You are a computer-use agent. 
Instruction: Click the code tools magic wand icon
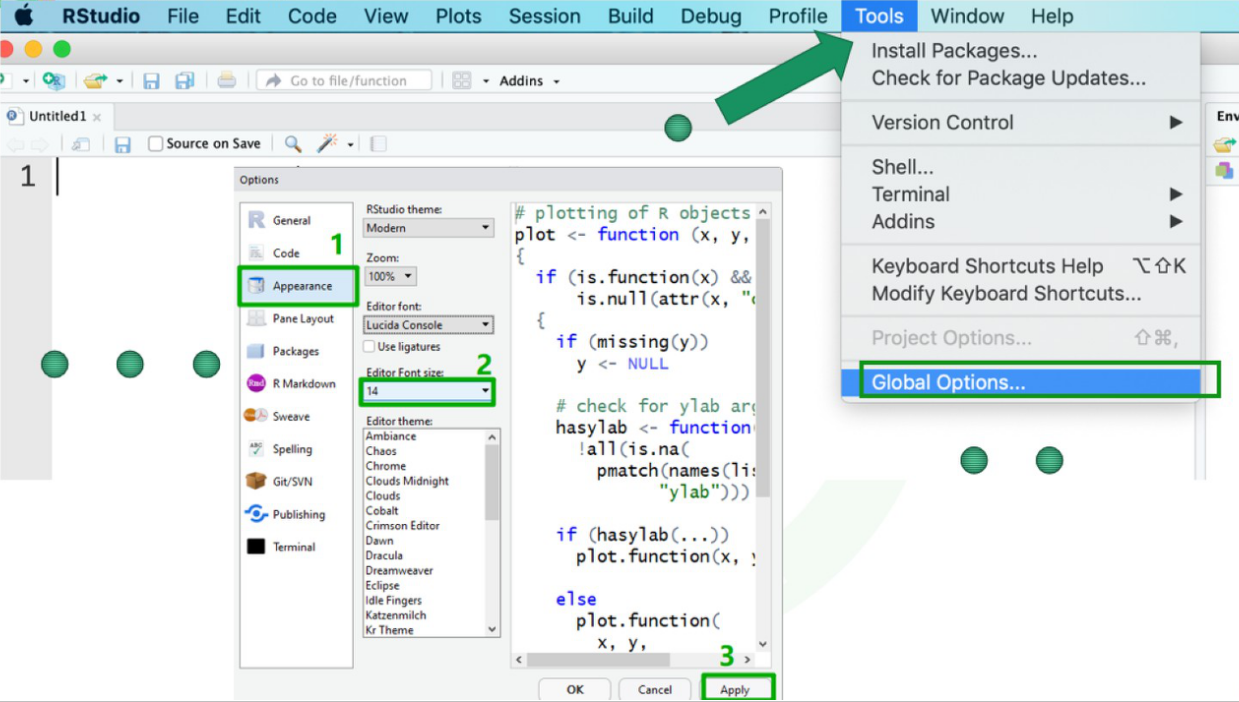point(327,144)
